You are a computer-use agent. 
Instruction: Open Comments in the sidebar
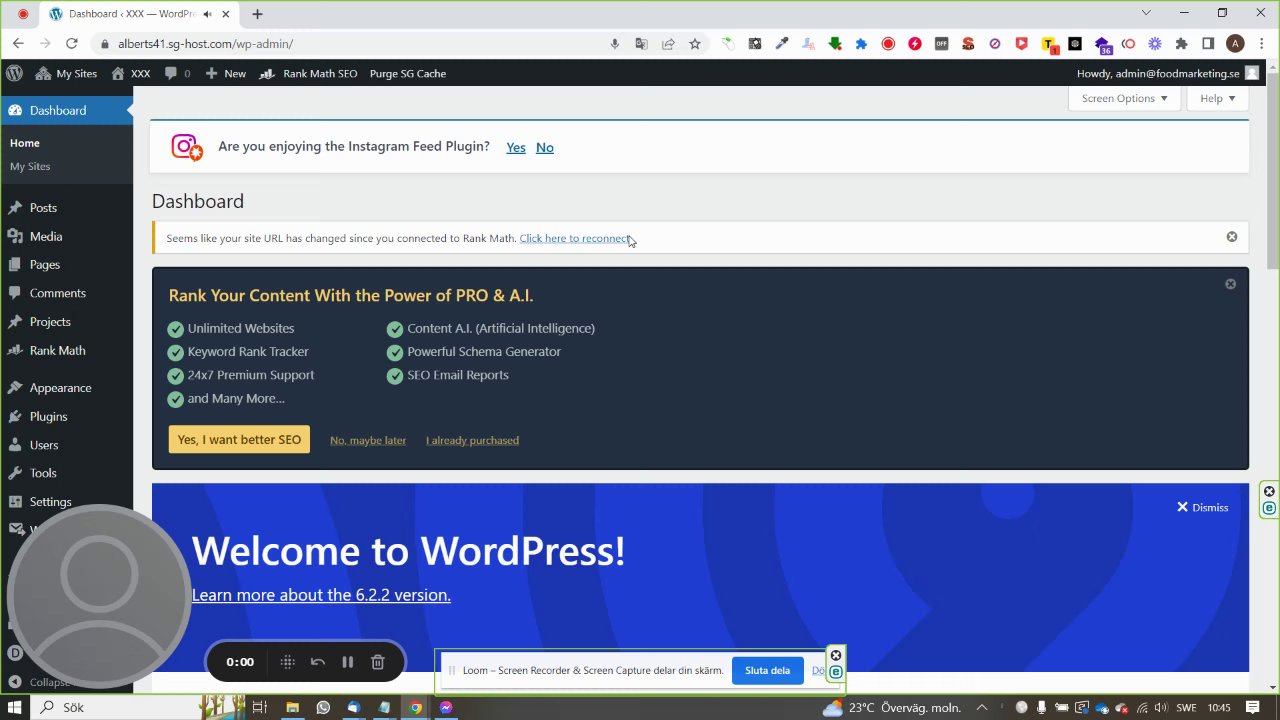[66, 293]
